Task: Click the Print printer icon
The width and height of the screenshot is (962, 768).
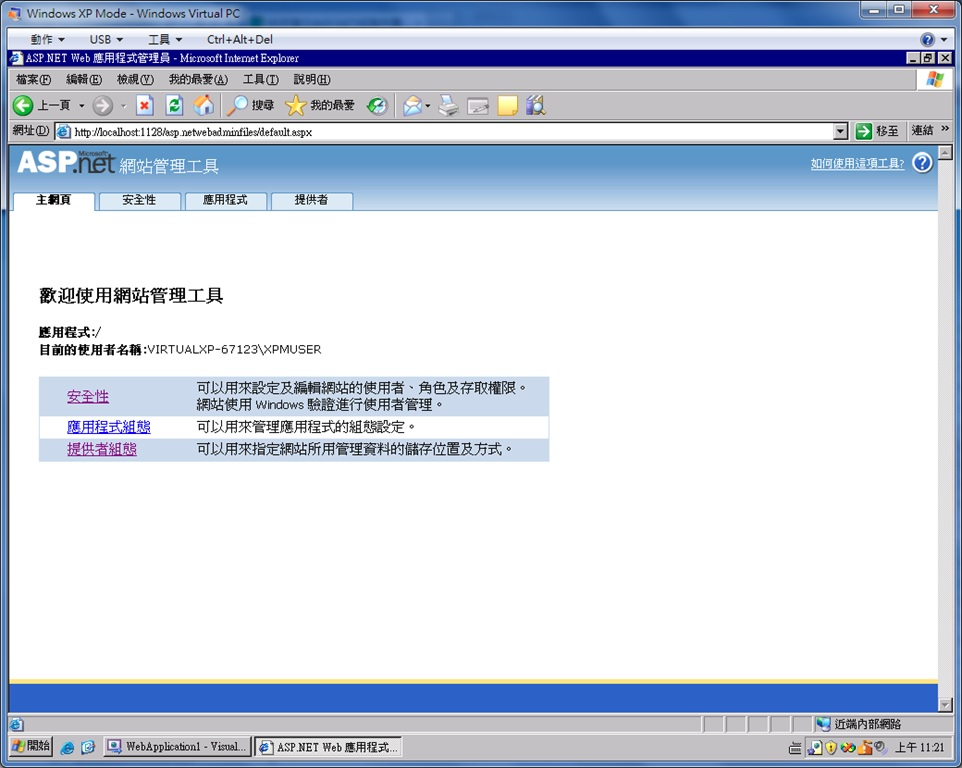Action: click(448, 106)
